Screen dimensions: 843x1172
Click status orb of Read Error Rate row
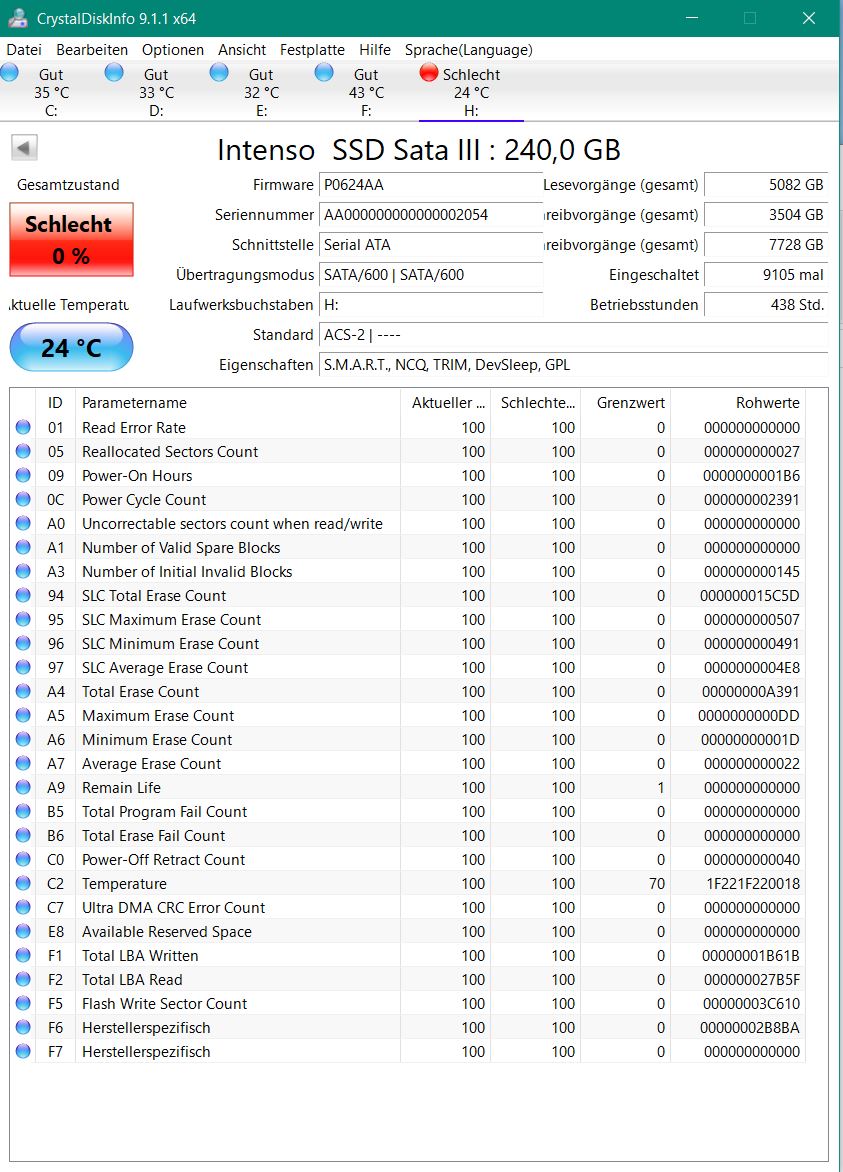(23, 428)
